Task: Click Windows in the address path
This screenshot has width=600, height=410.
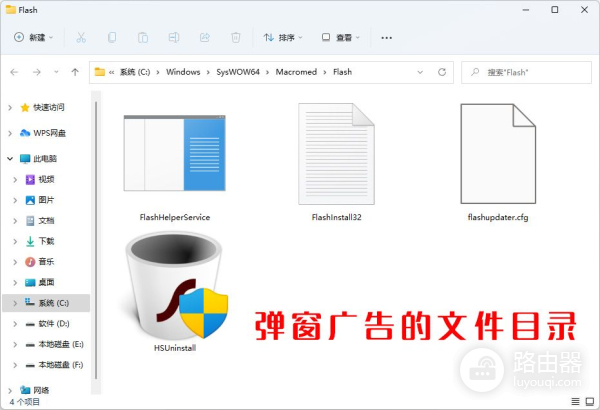Action: point(183,72)
